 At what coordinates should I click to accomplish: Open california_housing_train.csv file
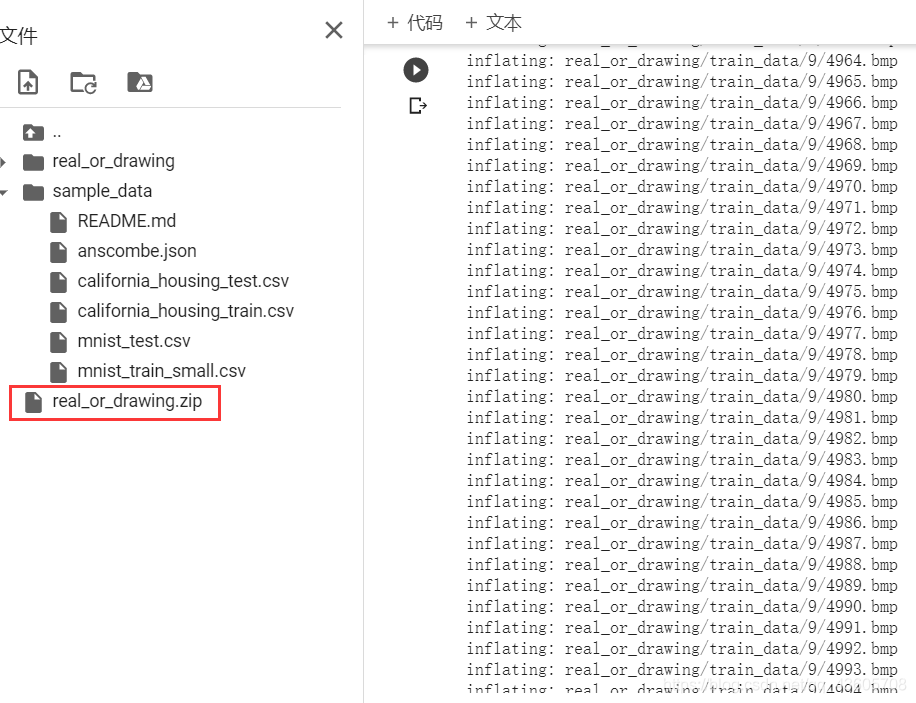[x=186, y=311]
